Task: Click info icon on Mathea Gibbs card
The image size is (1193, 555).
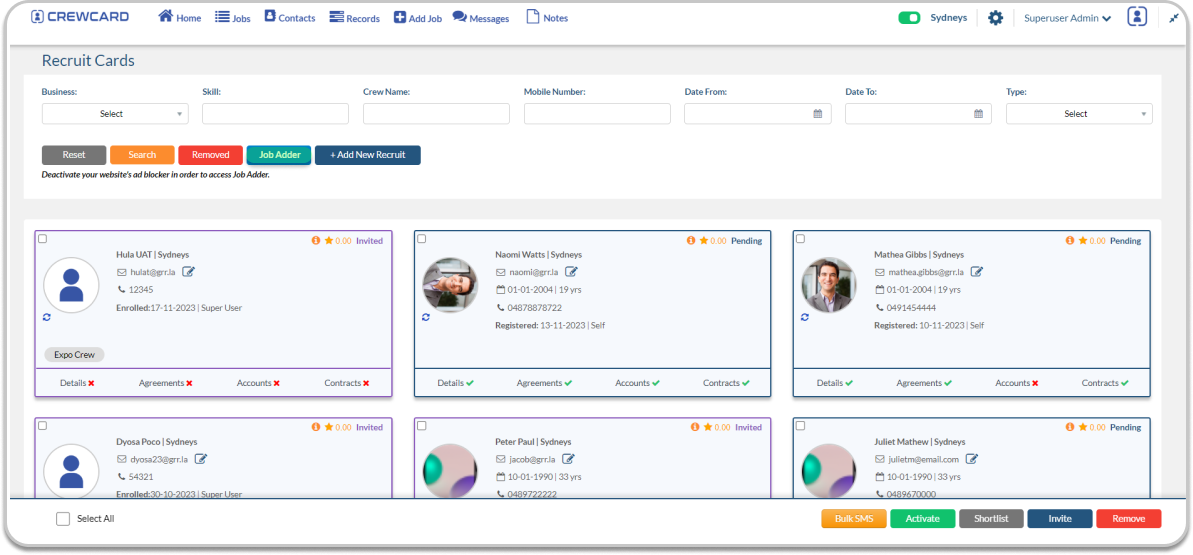Action: pyautogui.click(x=1069, y=241)
